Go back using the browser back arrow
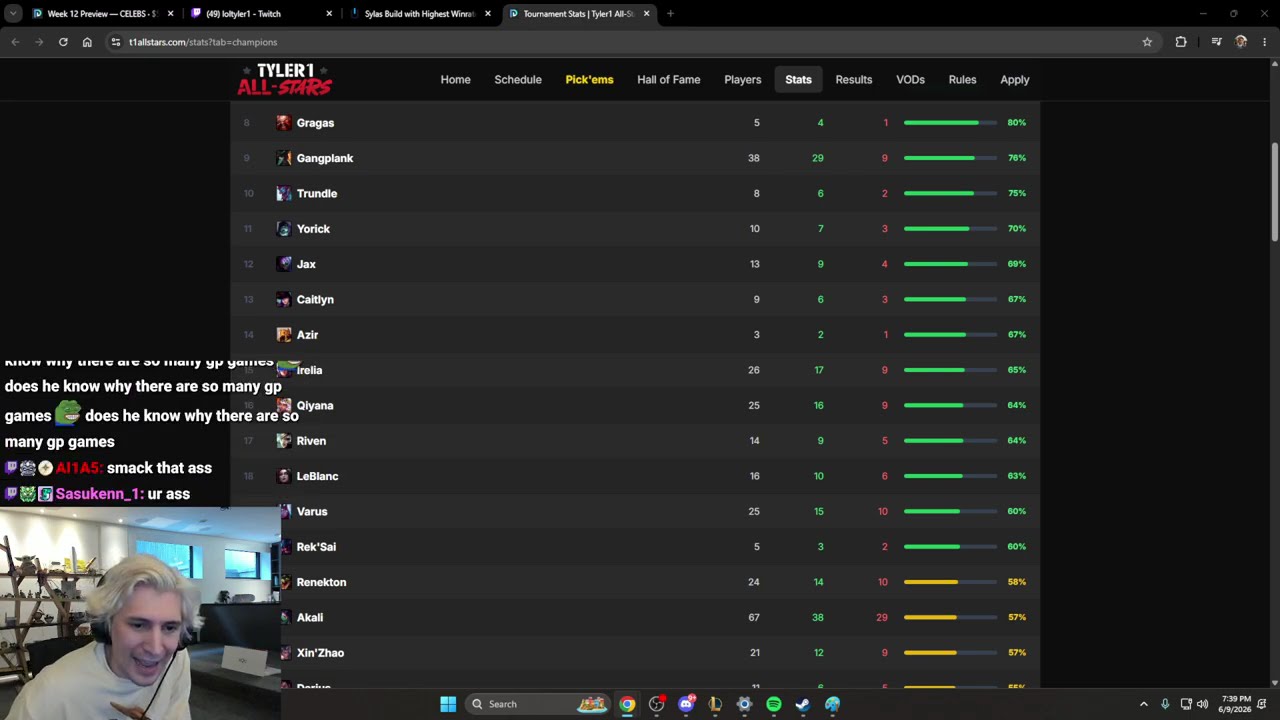The height and width of the screenshot is (720, 1280). pos(15,42)
